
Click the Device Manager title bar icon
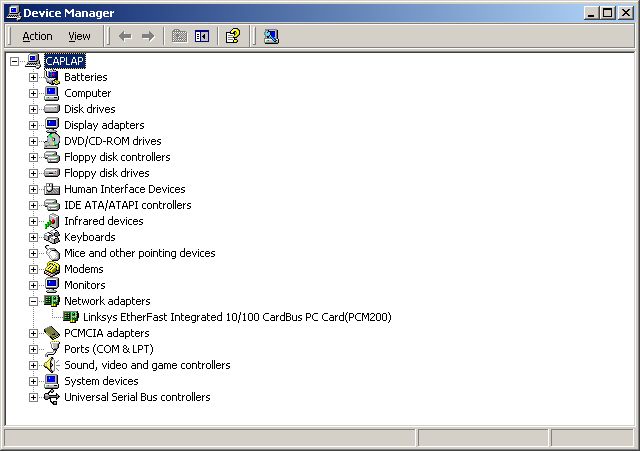click(x=13, y=13)
